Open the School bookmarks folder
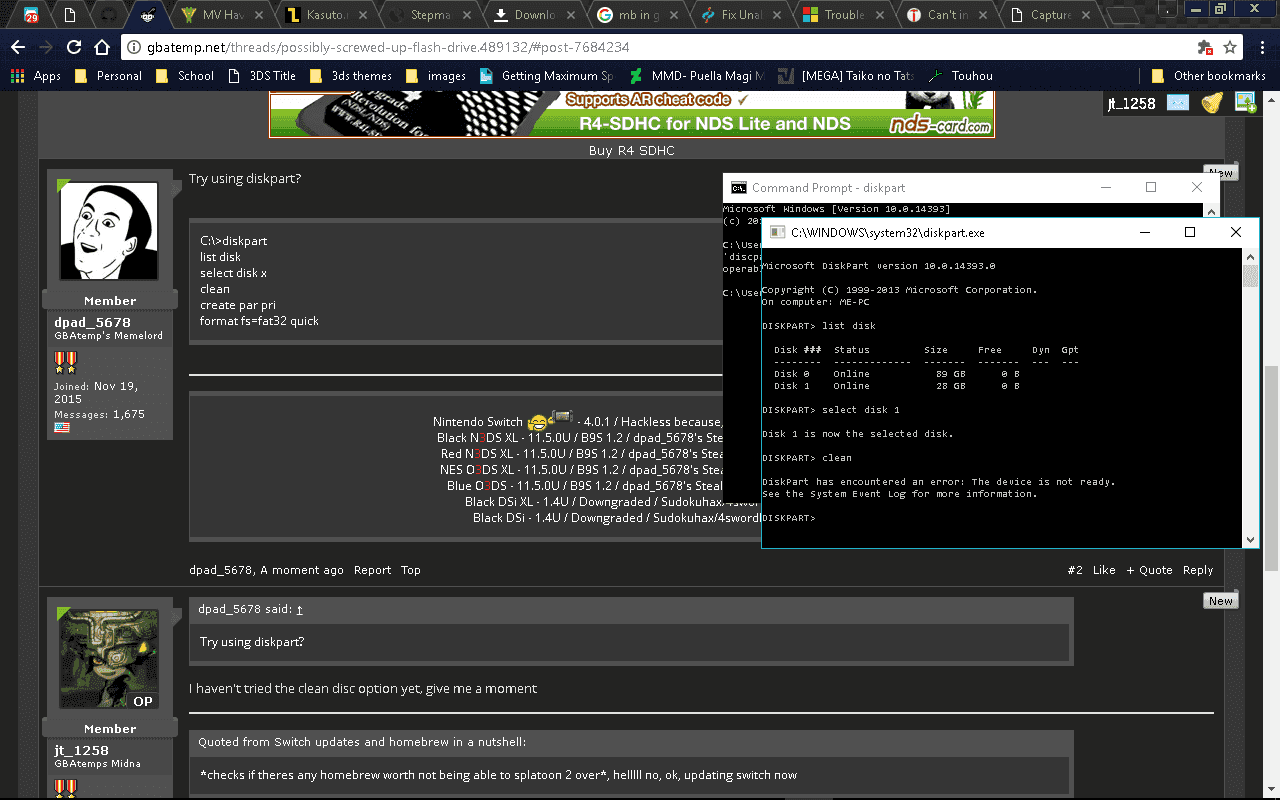This screenshot has height=800, width=1280. [184, 76]
